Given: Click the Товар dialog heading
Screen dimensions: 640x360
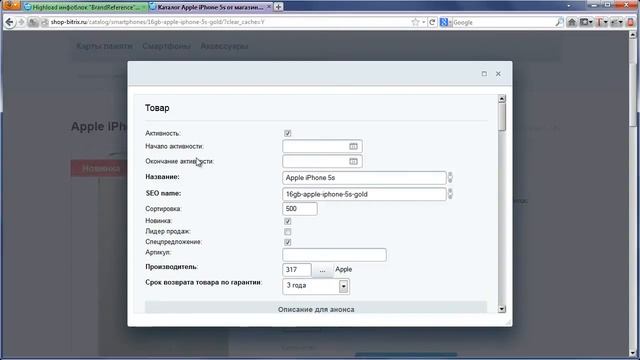Looking at the screenshot, I should click(x=157, y=108).
